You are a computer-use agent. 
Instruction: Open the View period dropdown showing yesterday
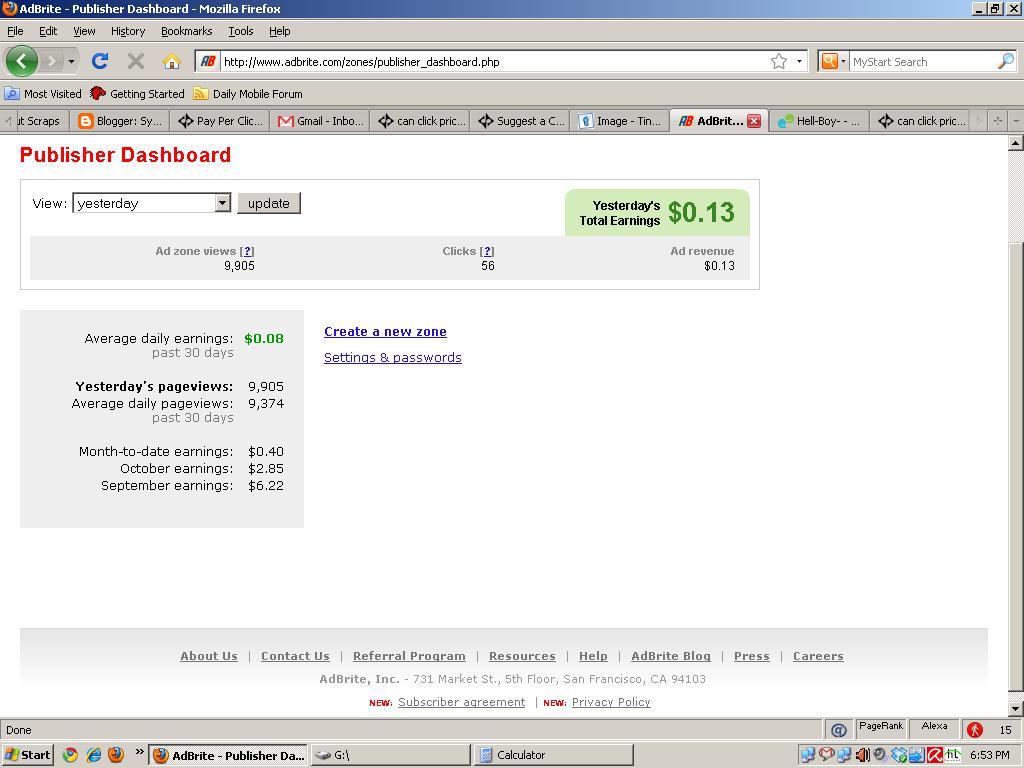tap(152, 203)
